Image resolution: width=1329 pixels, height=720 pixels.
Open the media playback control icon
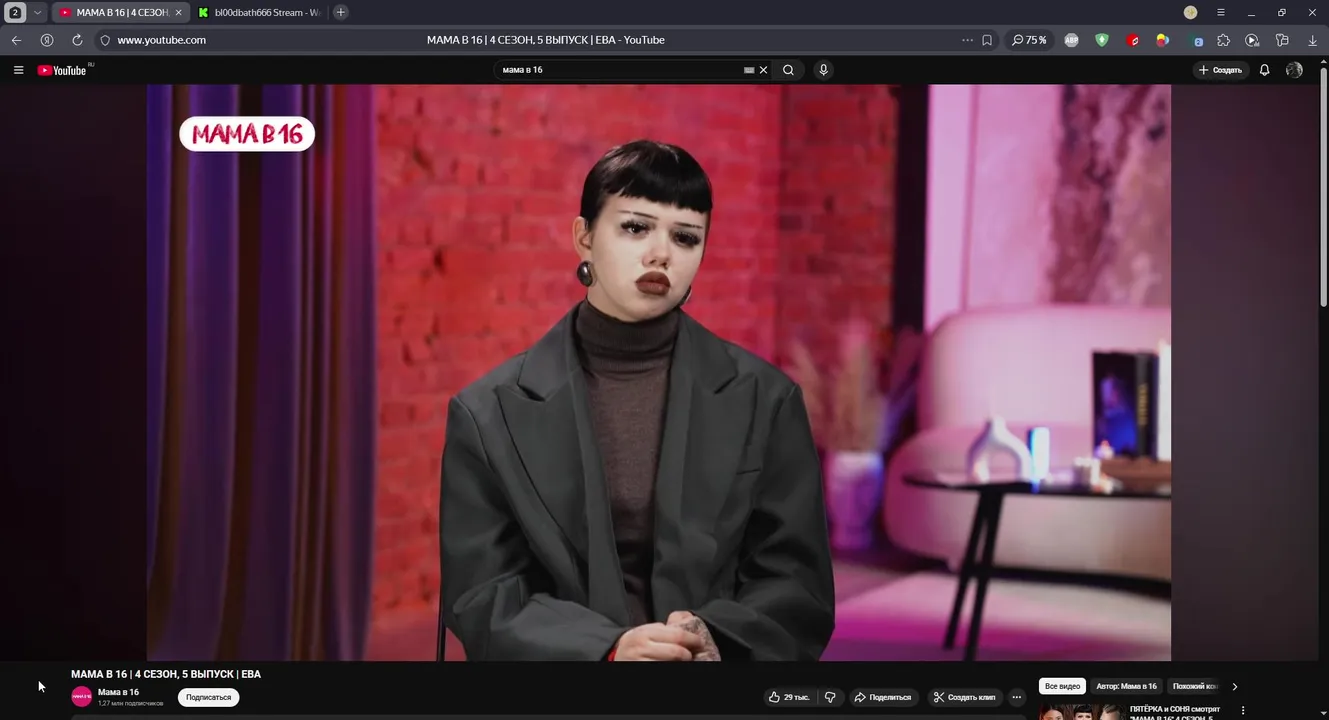tap(1252, 40)
